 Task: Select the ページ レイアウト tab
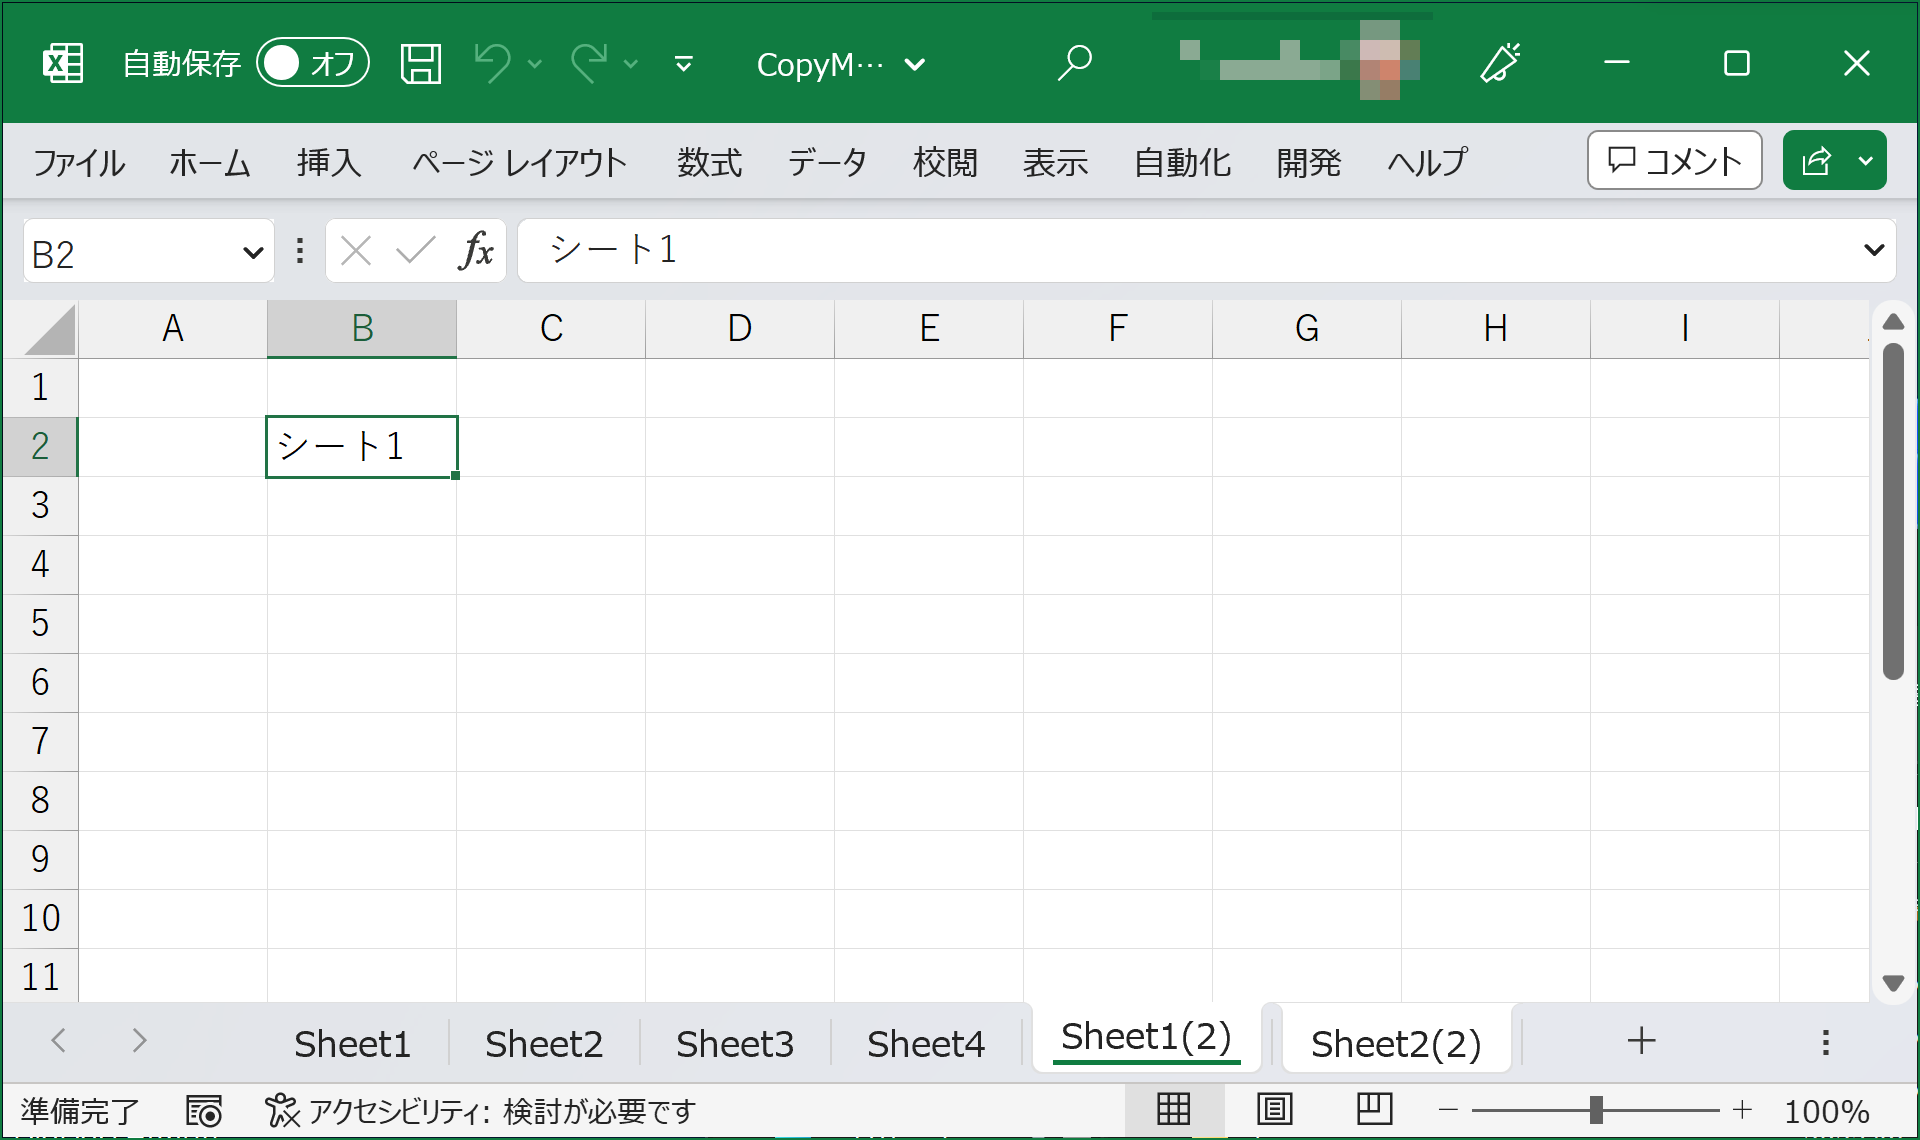tap(519, 162)
